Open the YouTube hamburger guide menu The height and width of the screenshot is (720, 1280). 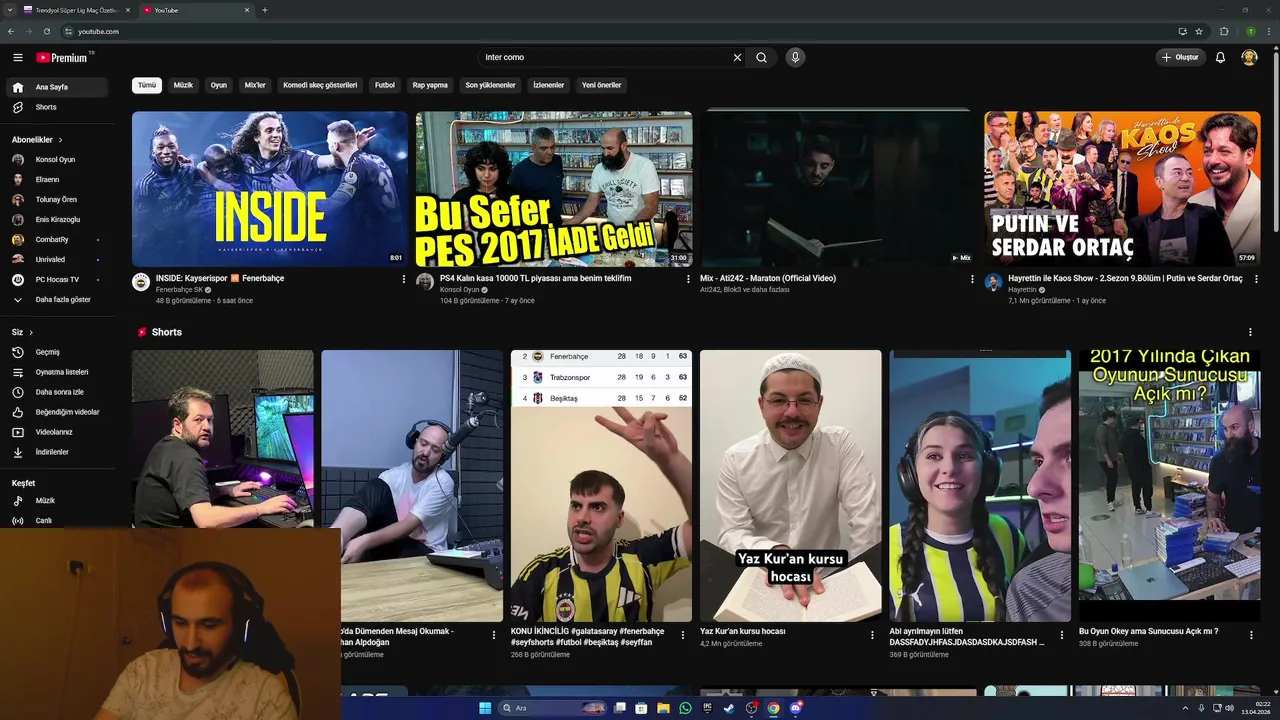coord(17,58)
